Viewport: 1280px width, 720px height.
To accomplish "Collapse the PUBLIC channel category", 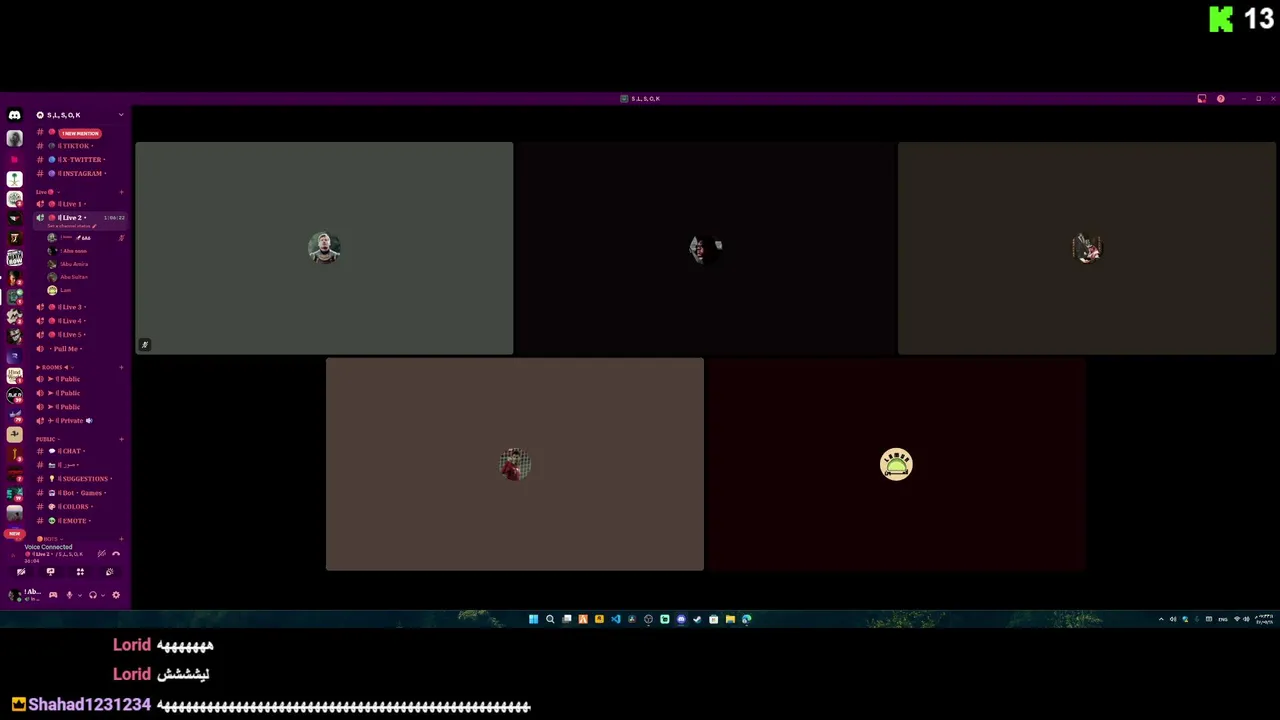I will (x=47, y=439).
